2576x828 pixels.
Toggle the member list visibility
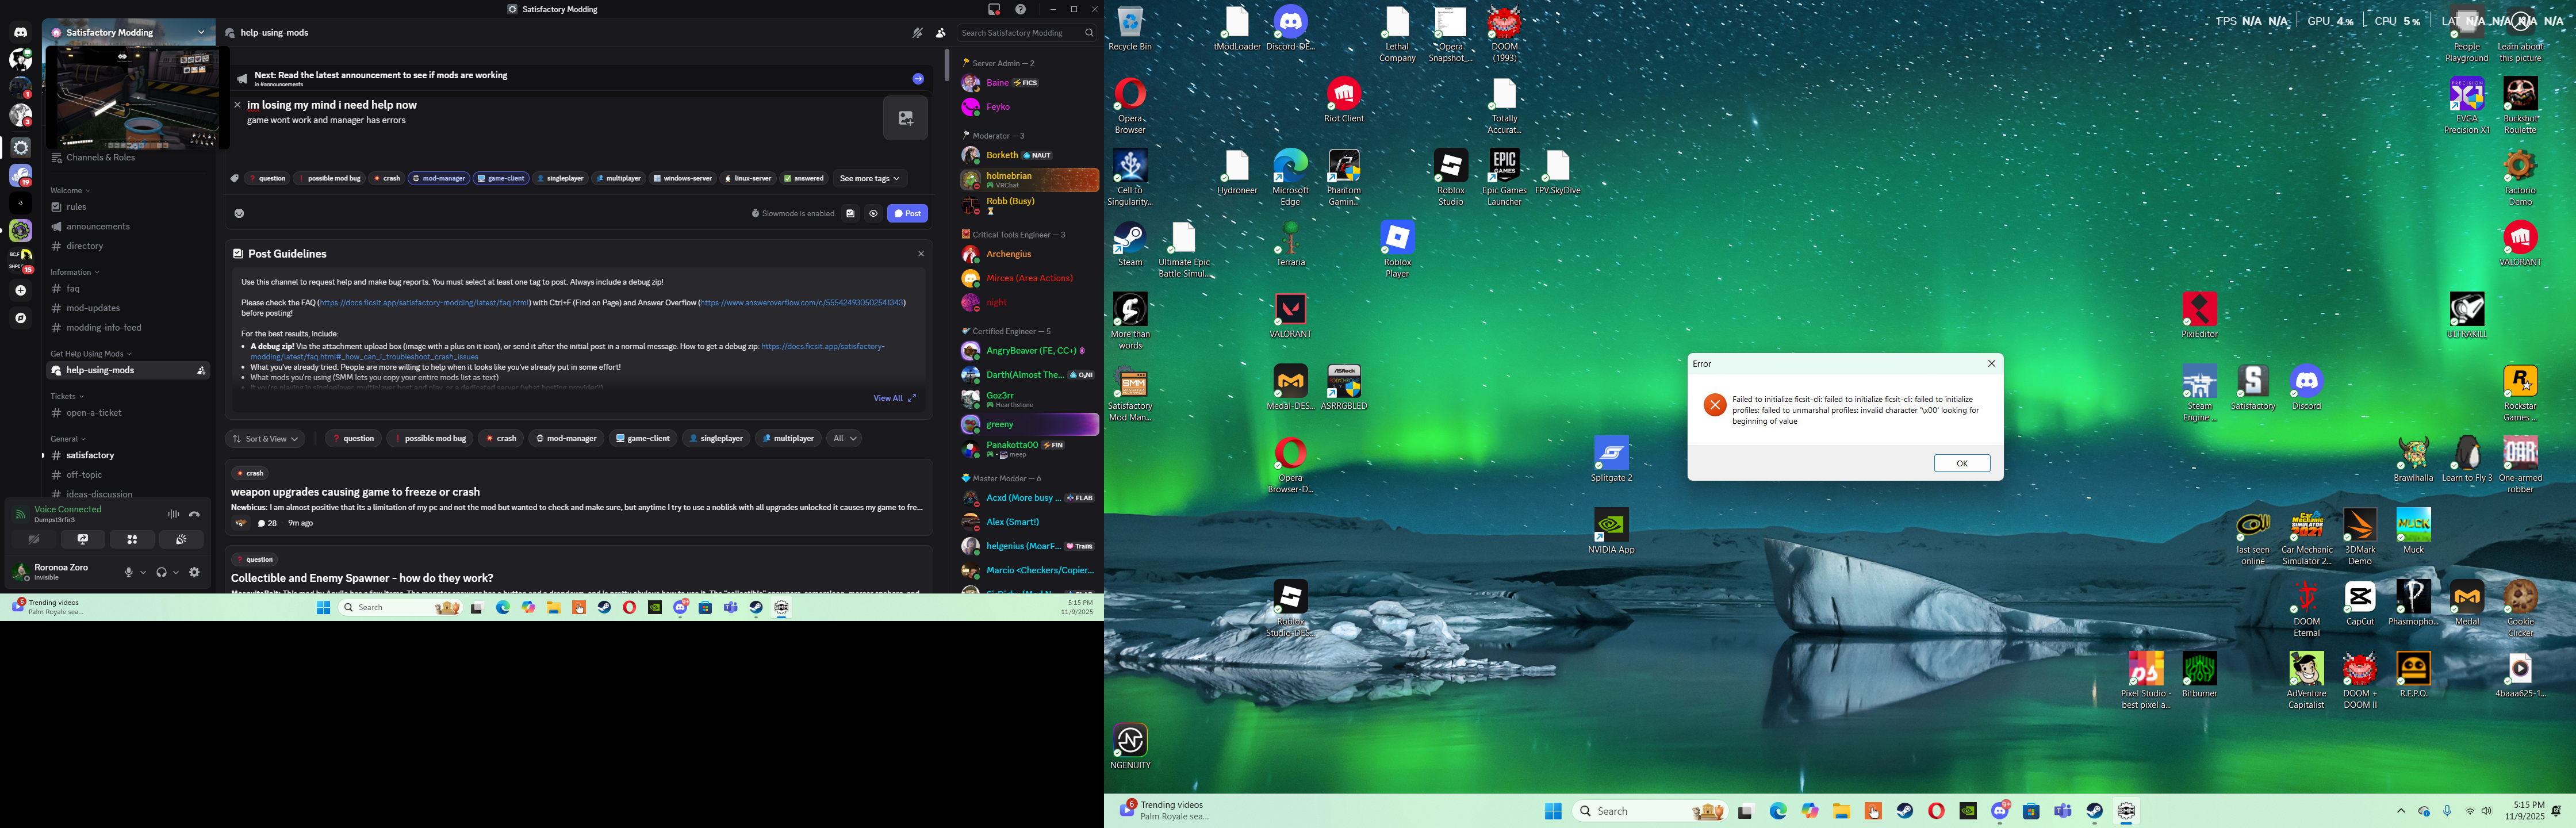(941, 33)
